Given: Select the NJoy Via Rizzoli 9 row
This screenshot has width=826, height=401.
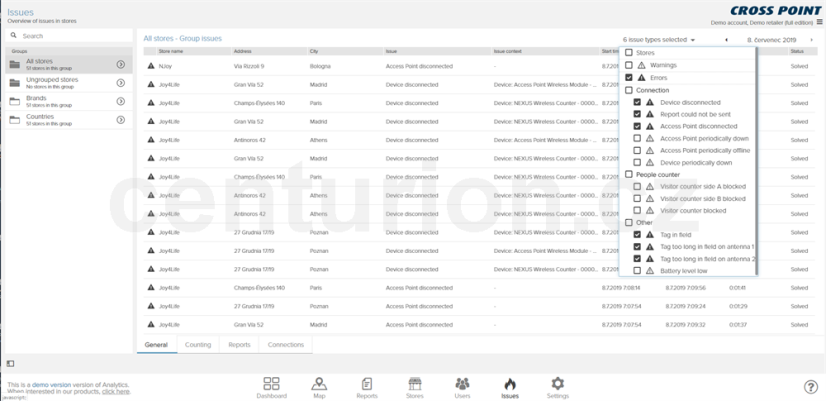Looking at the screenshot, I should point(479,66).
